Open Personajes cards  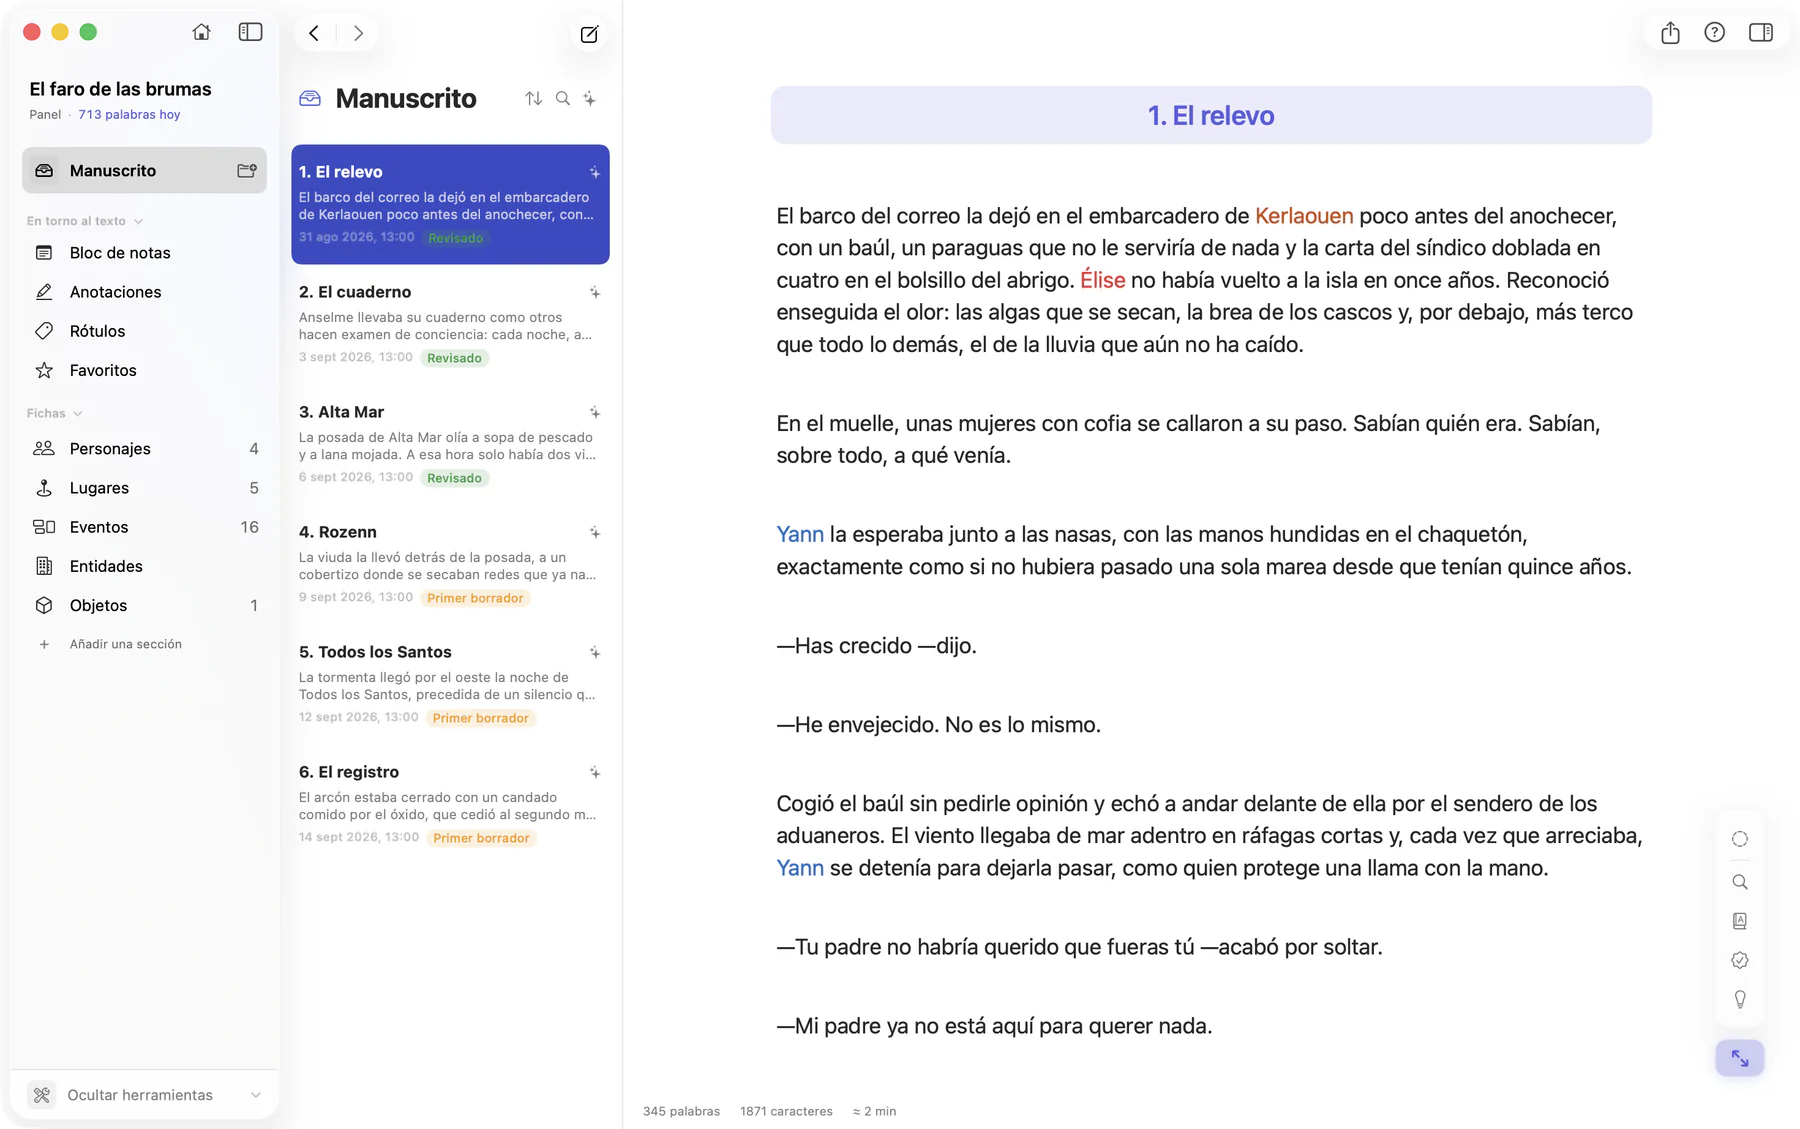click(144, 448)
